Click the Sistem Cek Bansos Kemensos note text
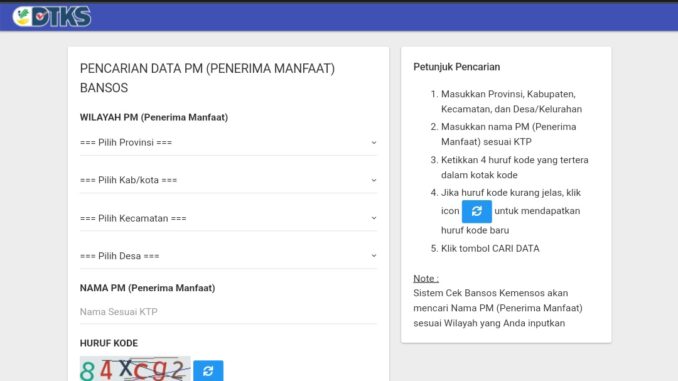This screenshot has width=678, height=381. [x=498, y=308]
